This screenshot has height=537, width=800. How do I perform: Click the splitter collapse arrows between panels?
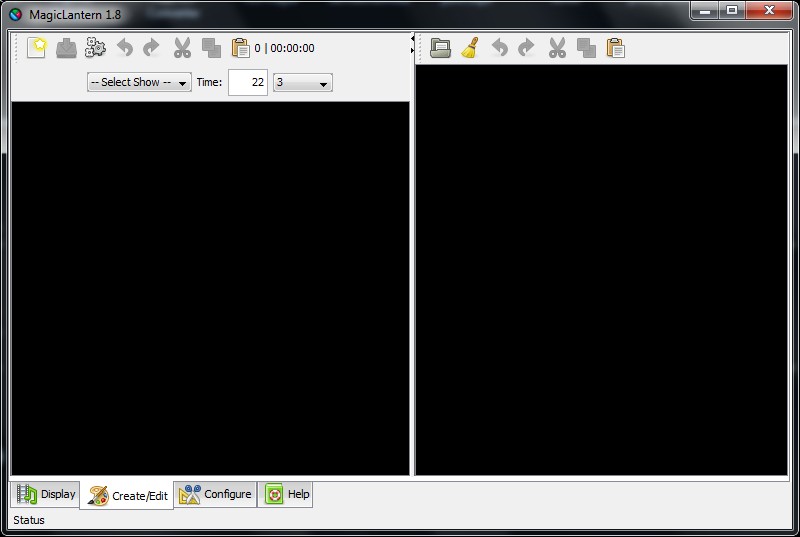point(412,44)
